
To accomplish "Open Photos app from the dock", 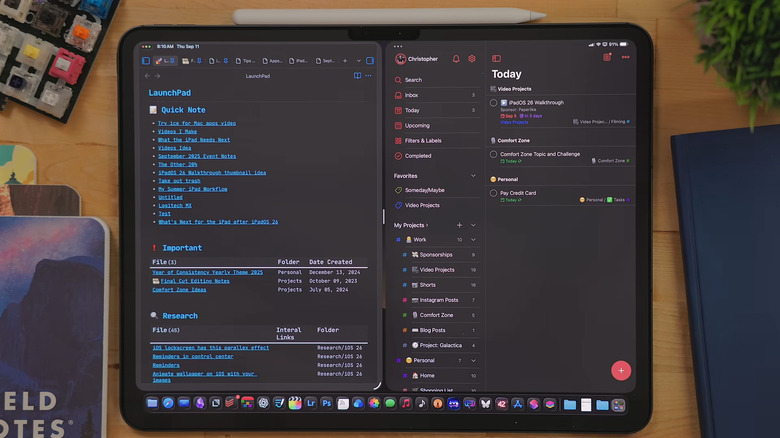I will tap(374, 403).
